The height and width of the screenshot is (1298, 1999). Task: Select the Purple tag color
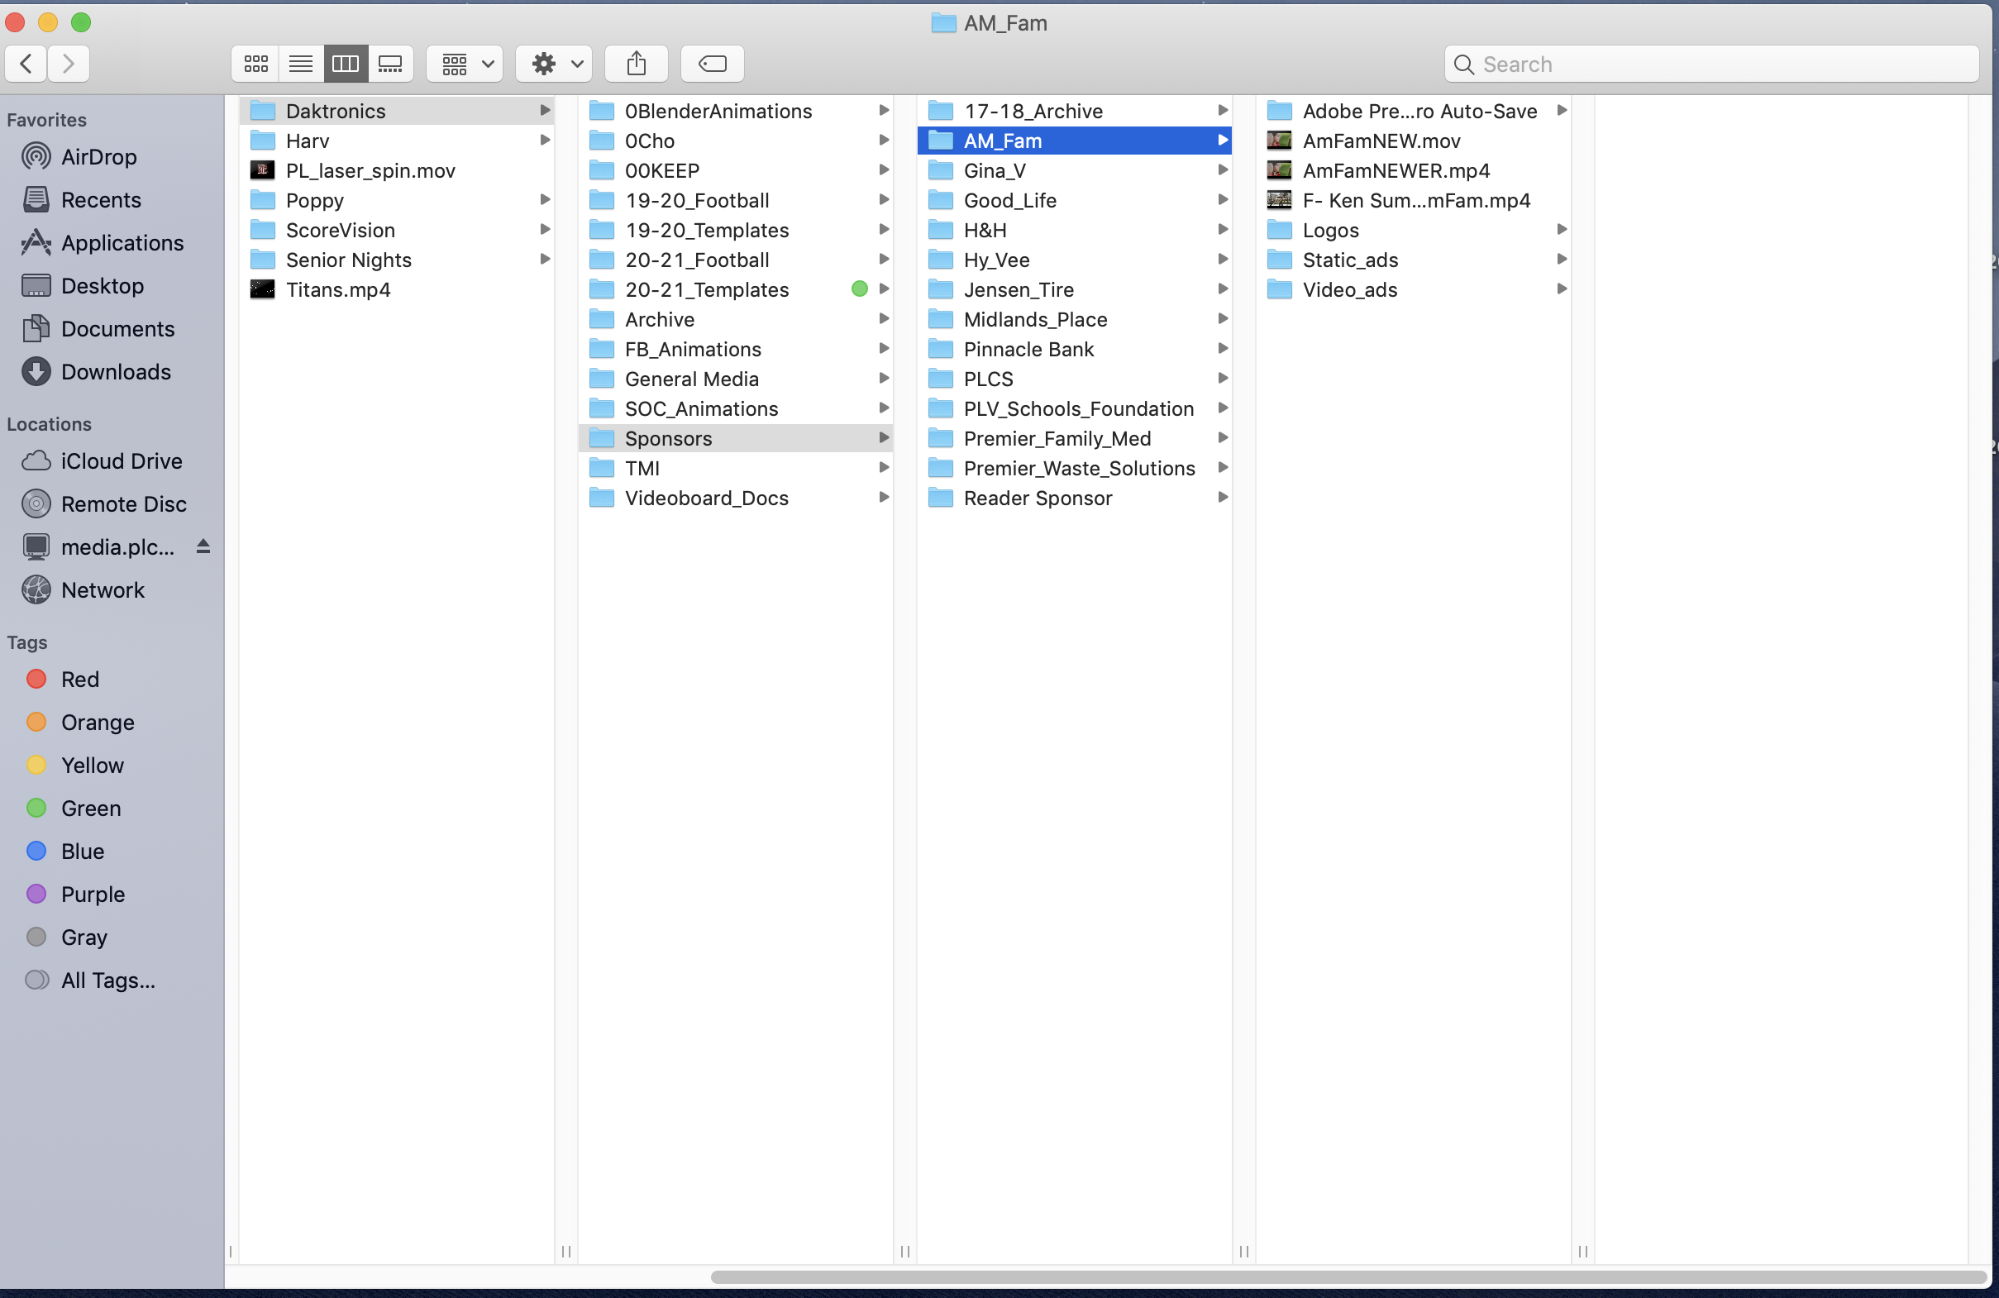coord(92,894)
